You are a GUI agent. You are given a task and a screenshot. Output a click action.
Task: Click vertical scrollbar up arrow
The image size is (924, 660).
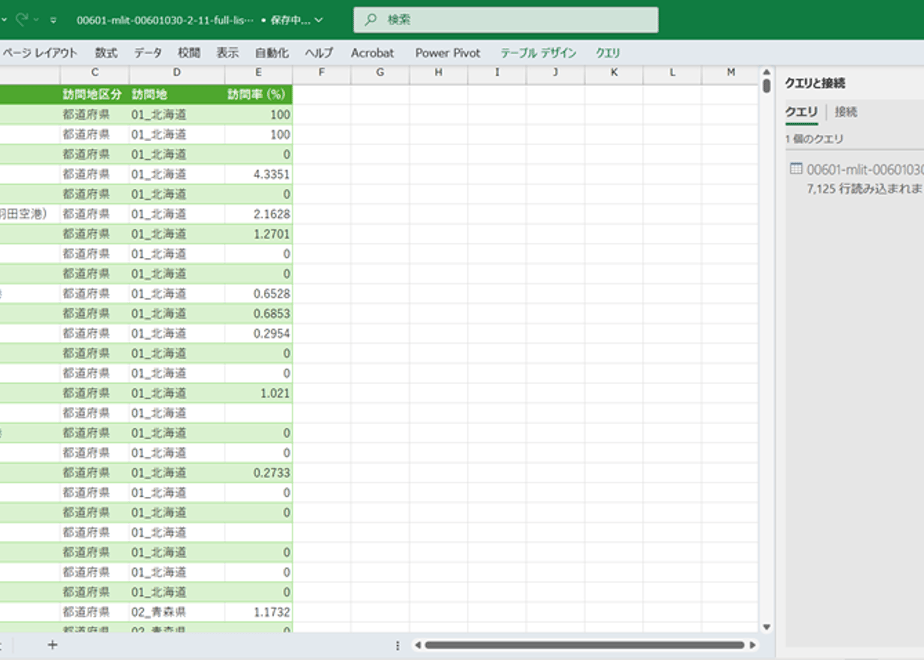tap(767, 72)
